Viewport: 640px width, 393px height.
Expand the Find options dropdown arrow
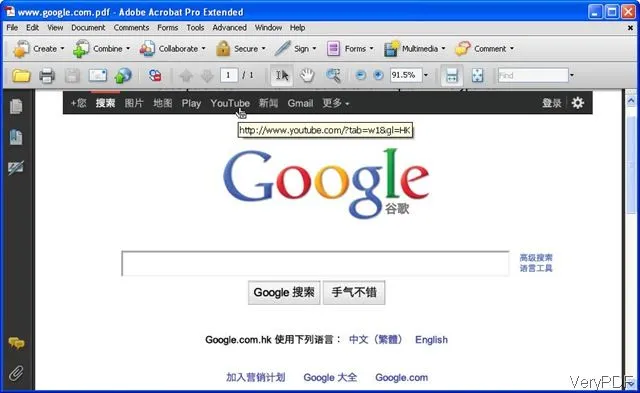pos(571,75)
